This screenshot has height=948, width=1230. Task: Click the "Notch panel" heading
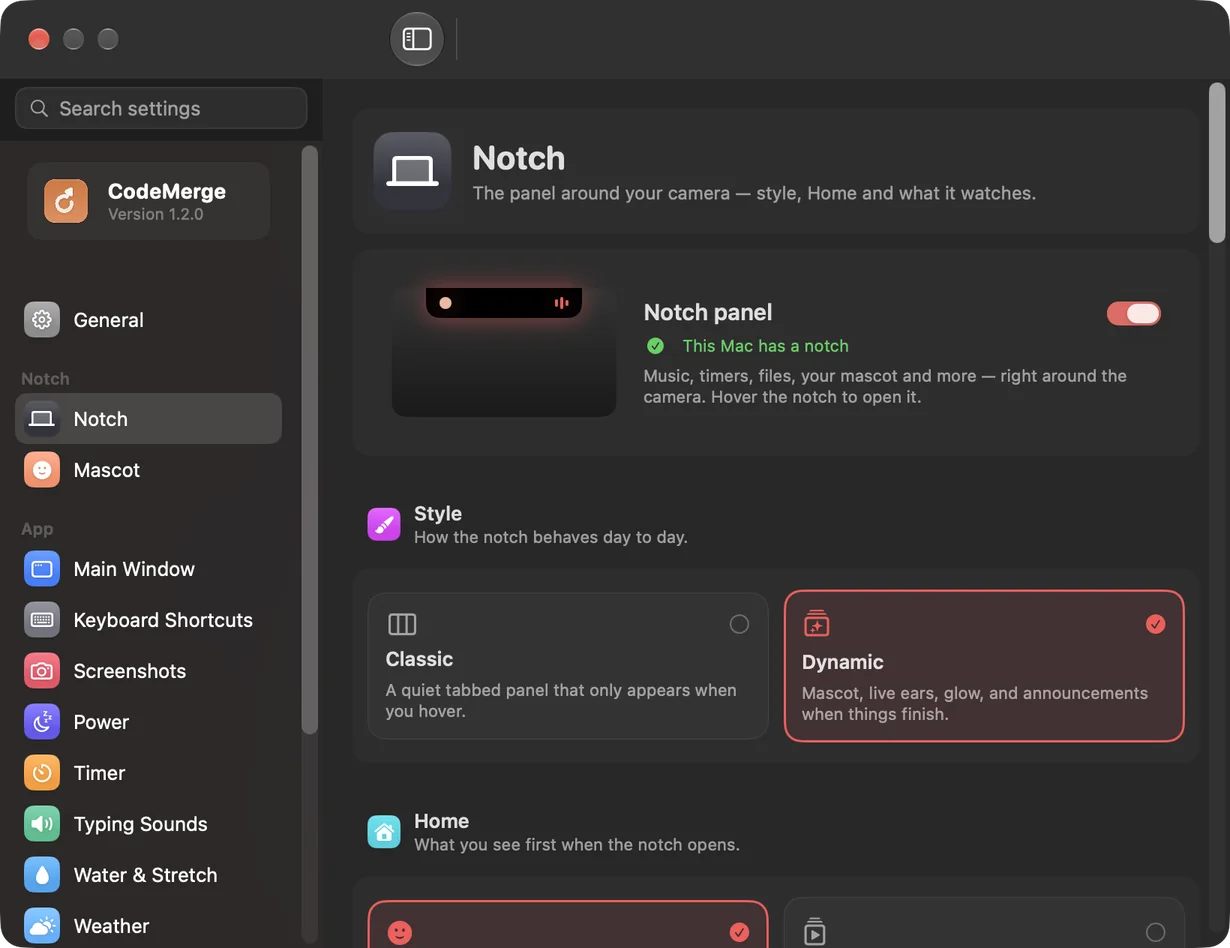tap(708, 313)
